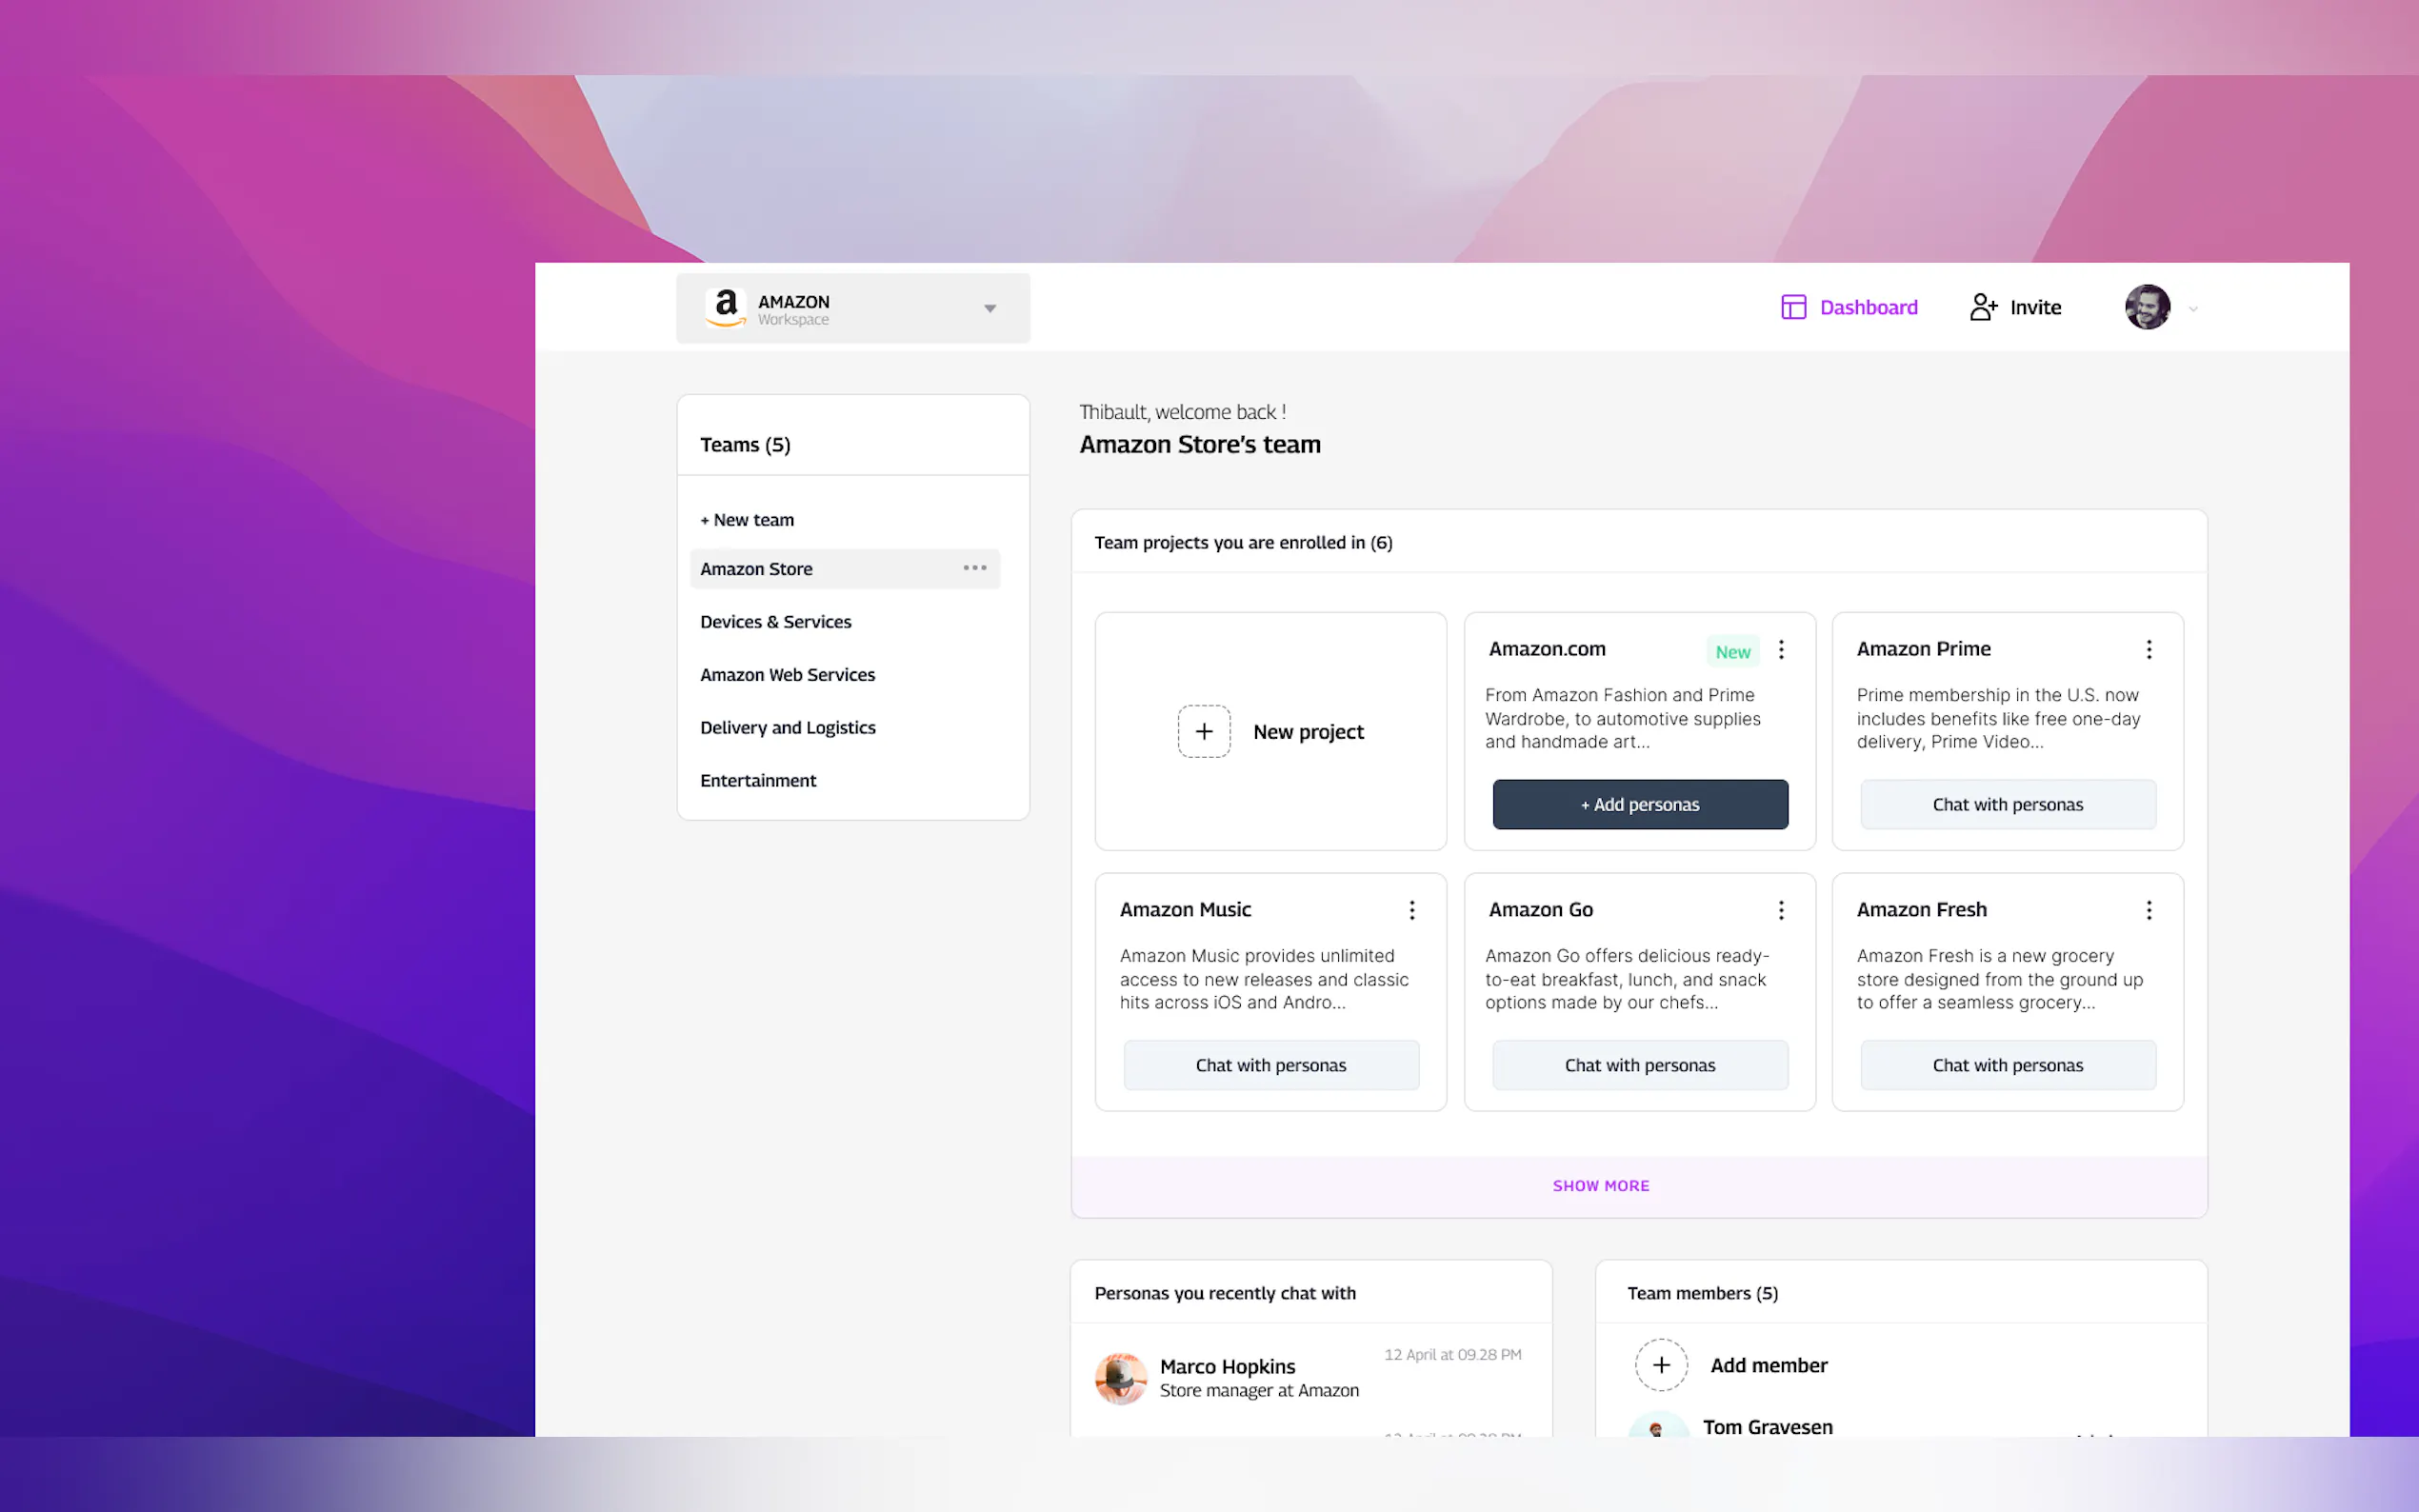This screenshot has width=2419, height=1512.
Task: Click Marco Hopkins persona avatar
Action: (1120, 1378)
